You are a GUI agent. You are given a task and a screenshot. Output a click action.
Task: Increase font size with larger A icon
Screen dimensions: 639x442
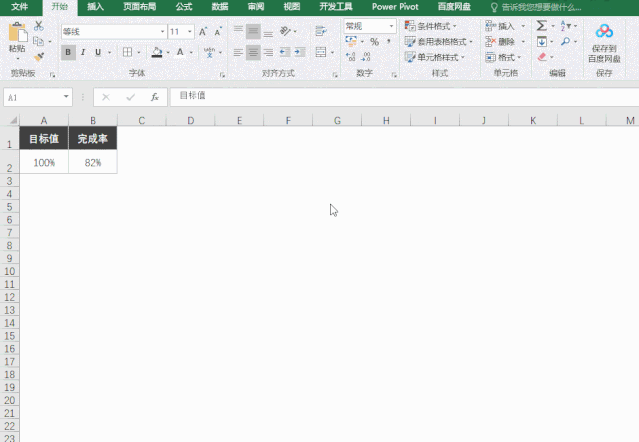click(x=203, y=32)
